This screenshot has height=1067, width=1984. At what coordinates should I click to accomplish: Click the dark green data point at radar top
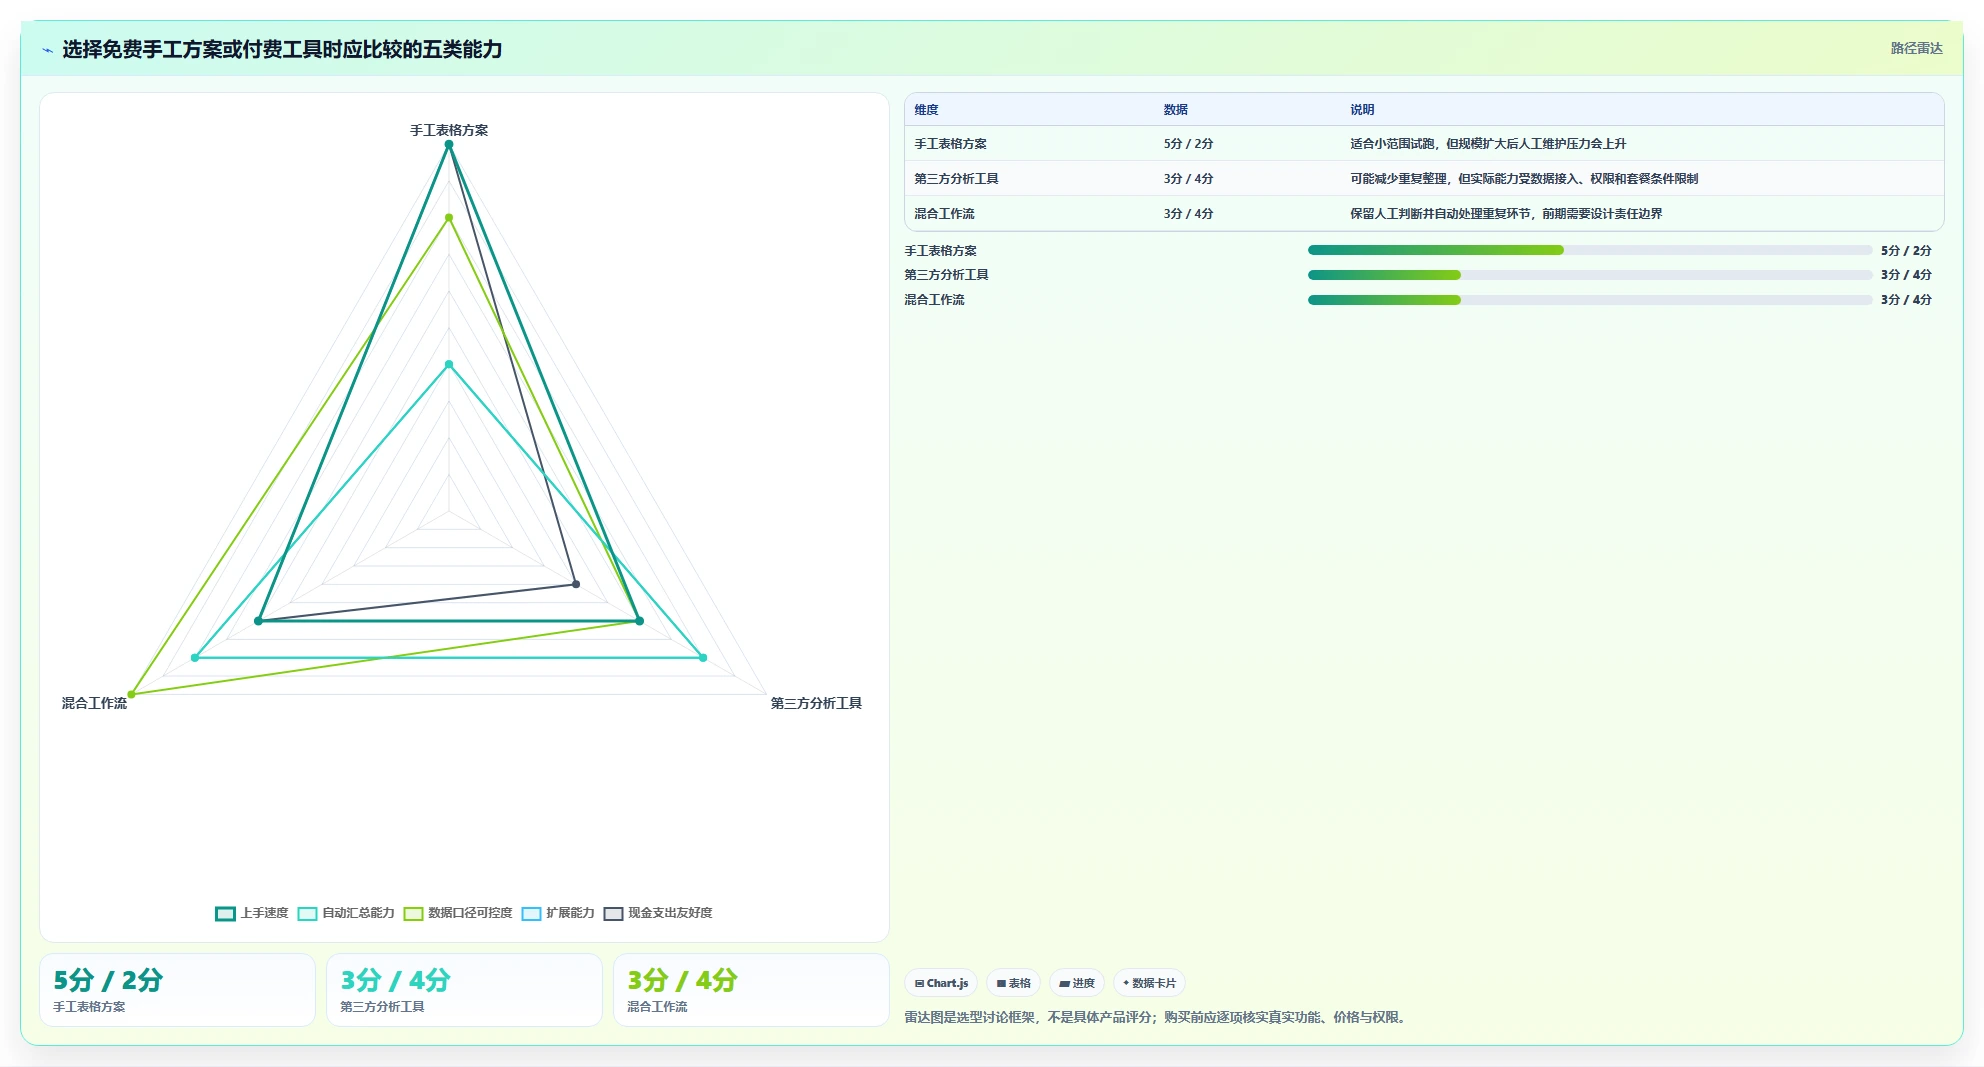pyautogui.click(x=449, y=145)
